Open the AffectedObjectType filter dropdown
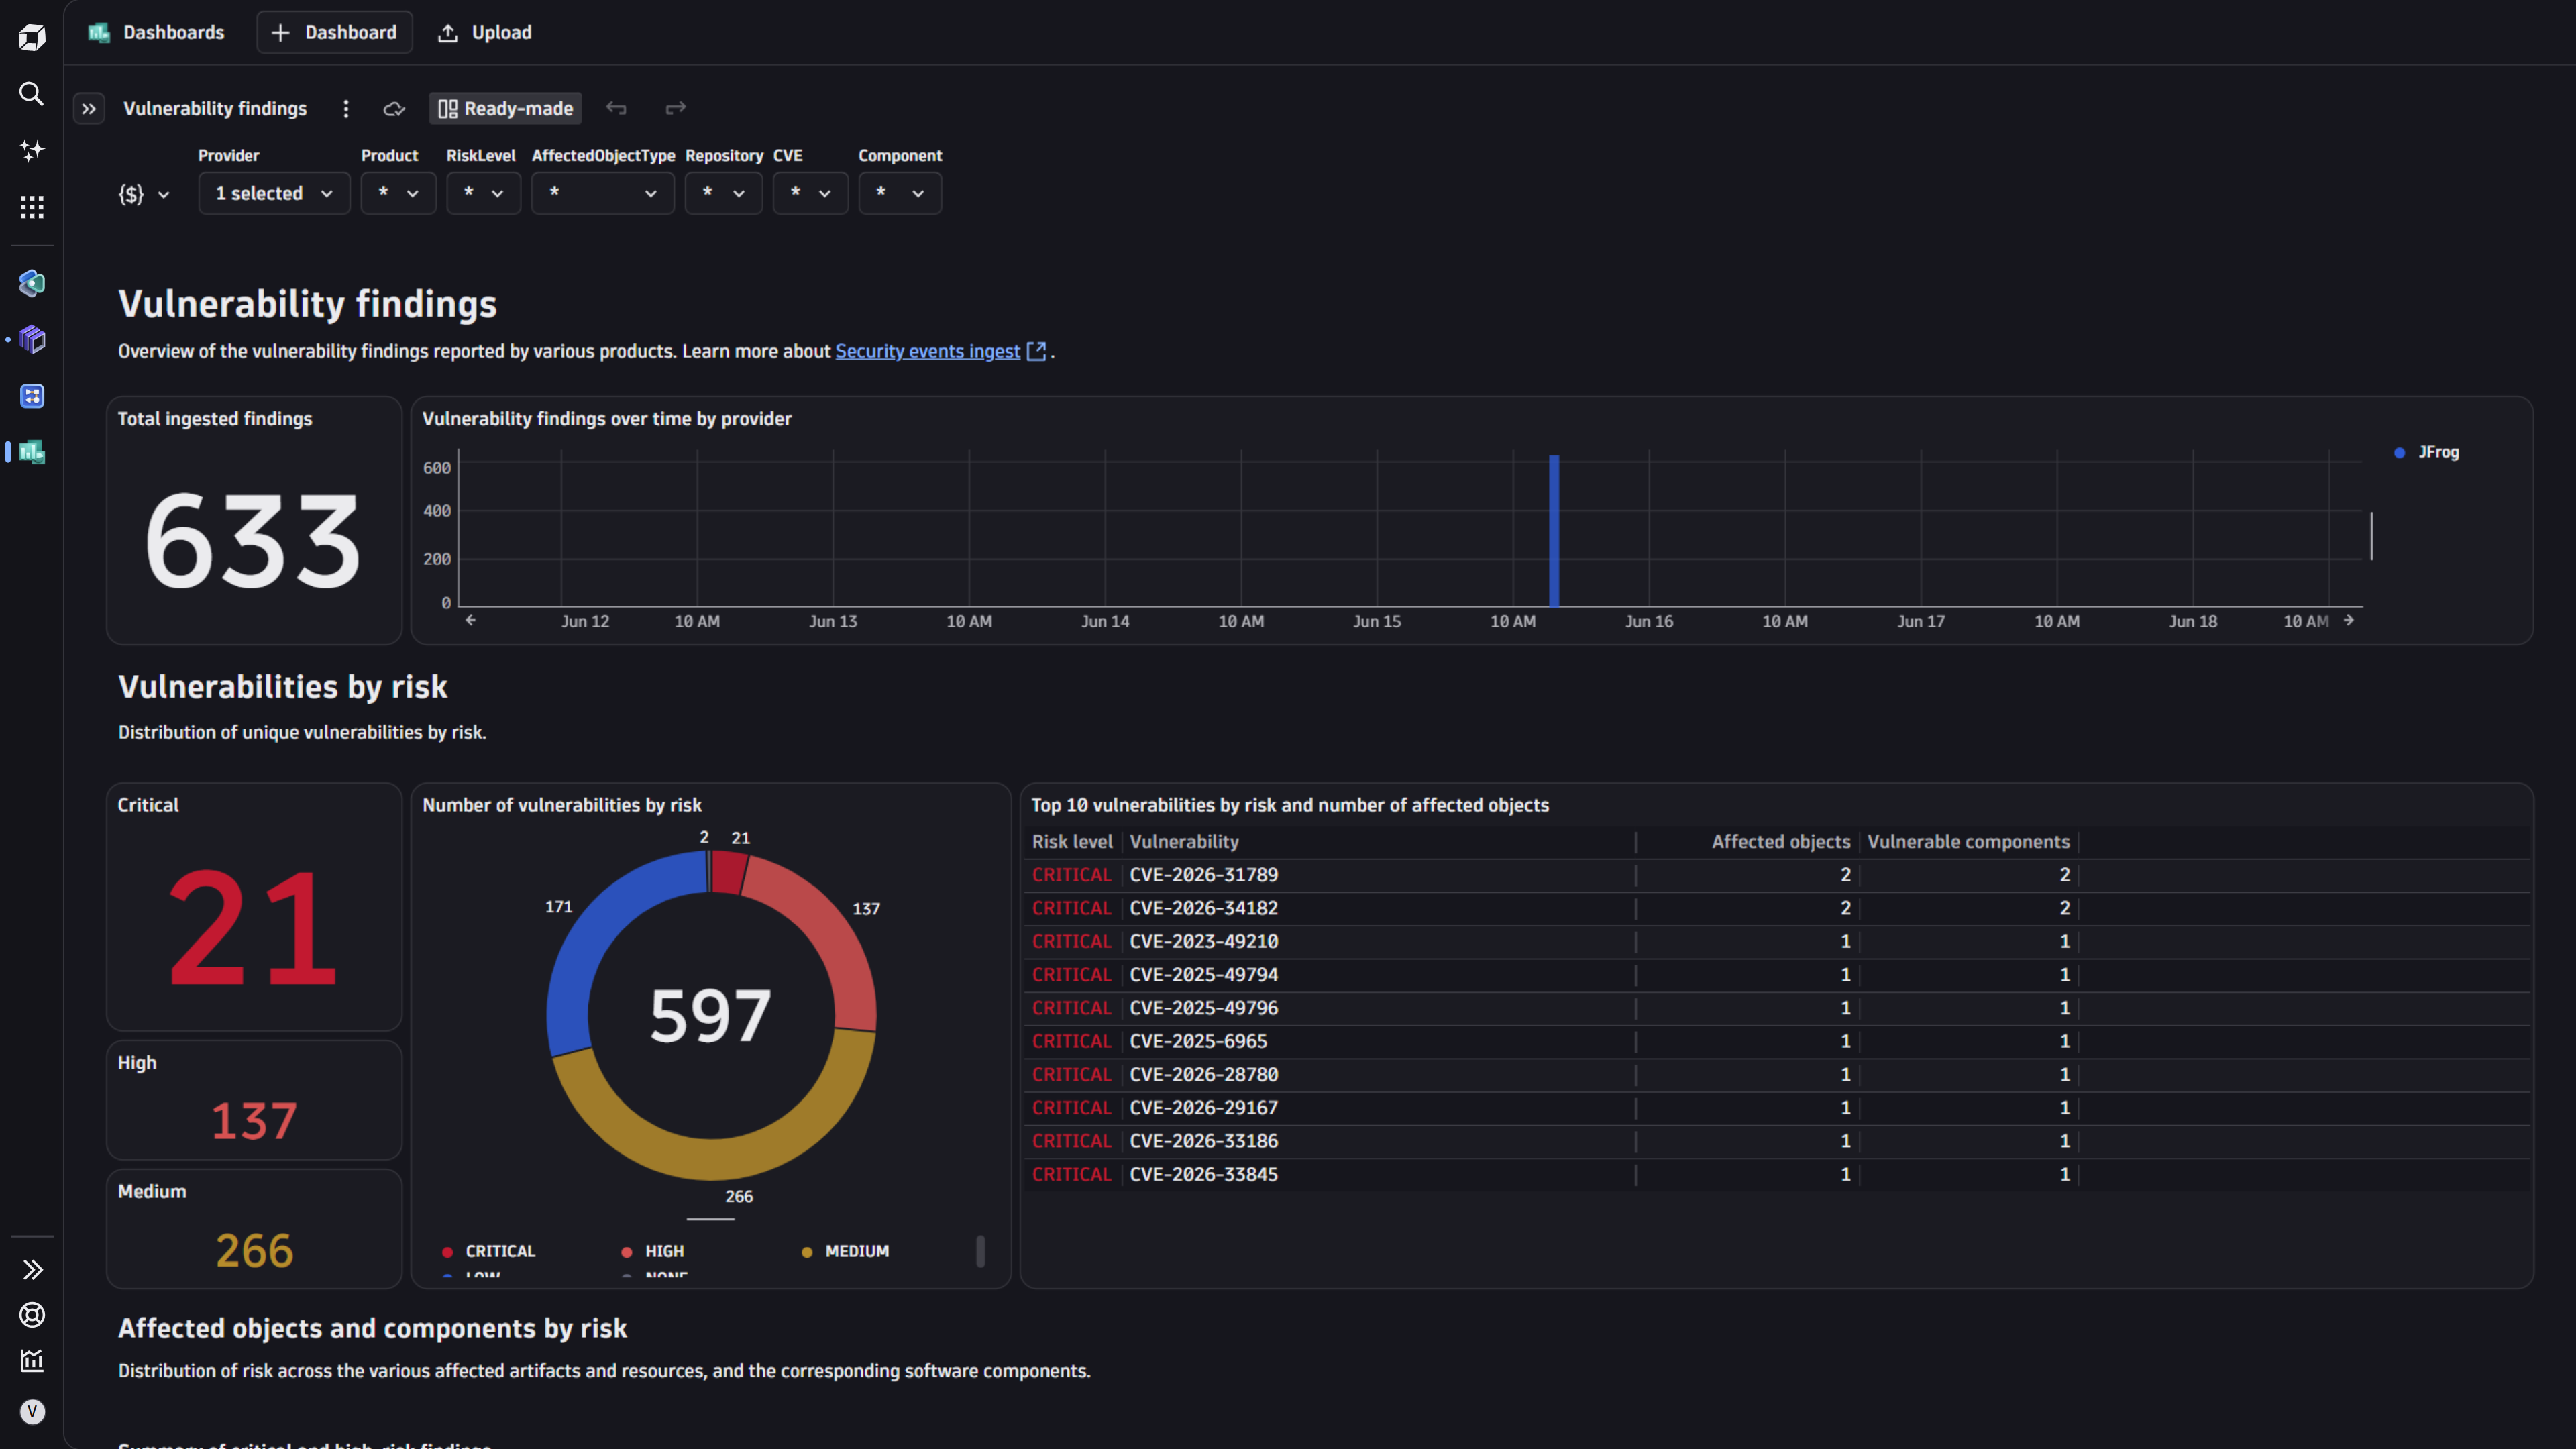2576x1449 pixels. (603, 193)
